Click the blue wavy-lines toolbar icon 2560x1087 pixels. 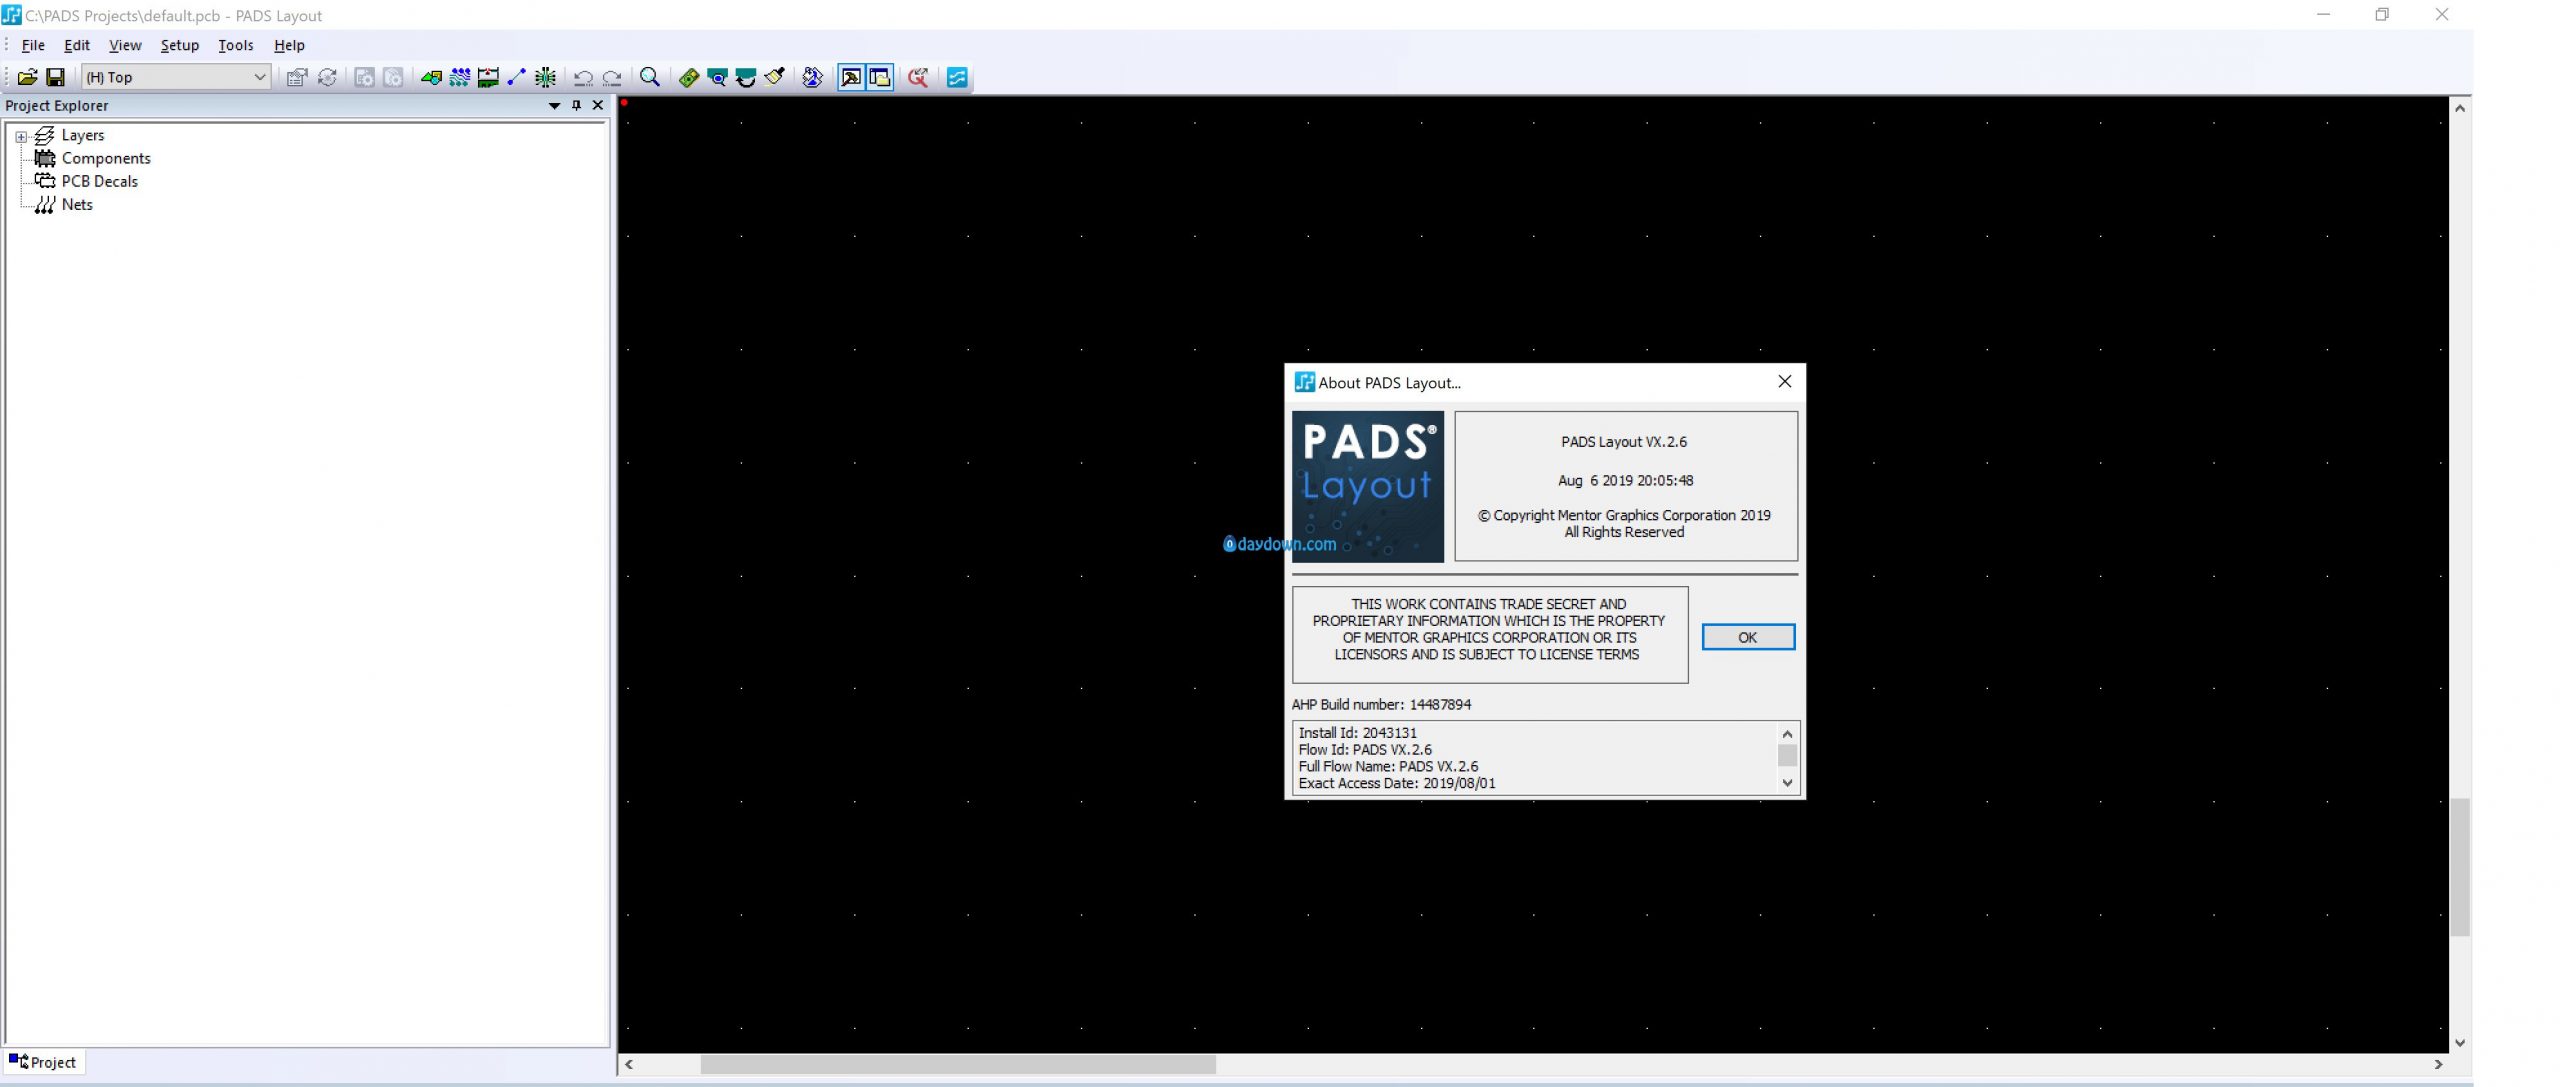(x=957, y=77)
